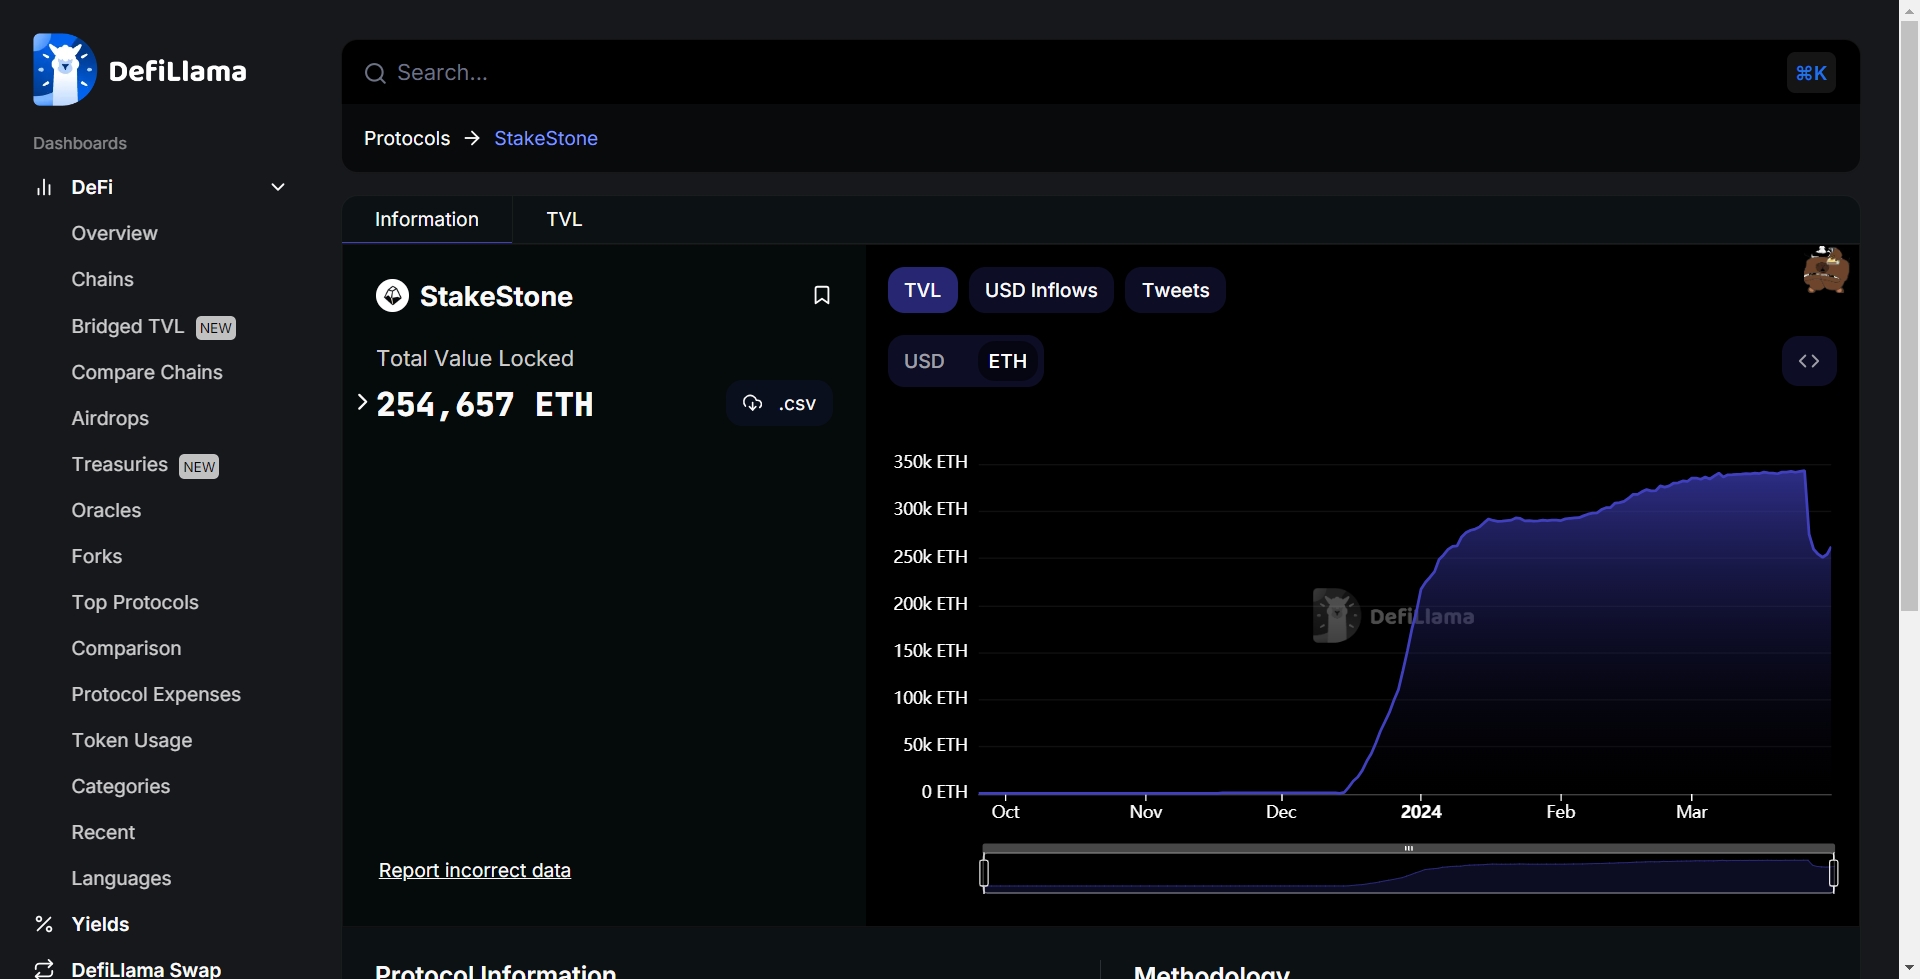This screenshot has width=1920, height=979.
Task: Switch chart denomination to USD
Action: pos(924,361)
